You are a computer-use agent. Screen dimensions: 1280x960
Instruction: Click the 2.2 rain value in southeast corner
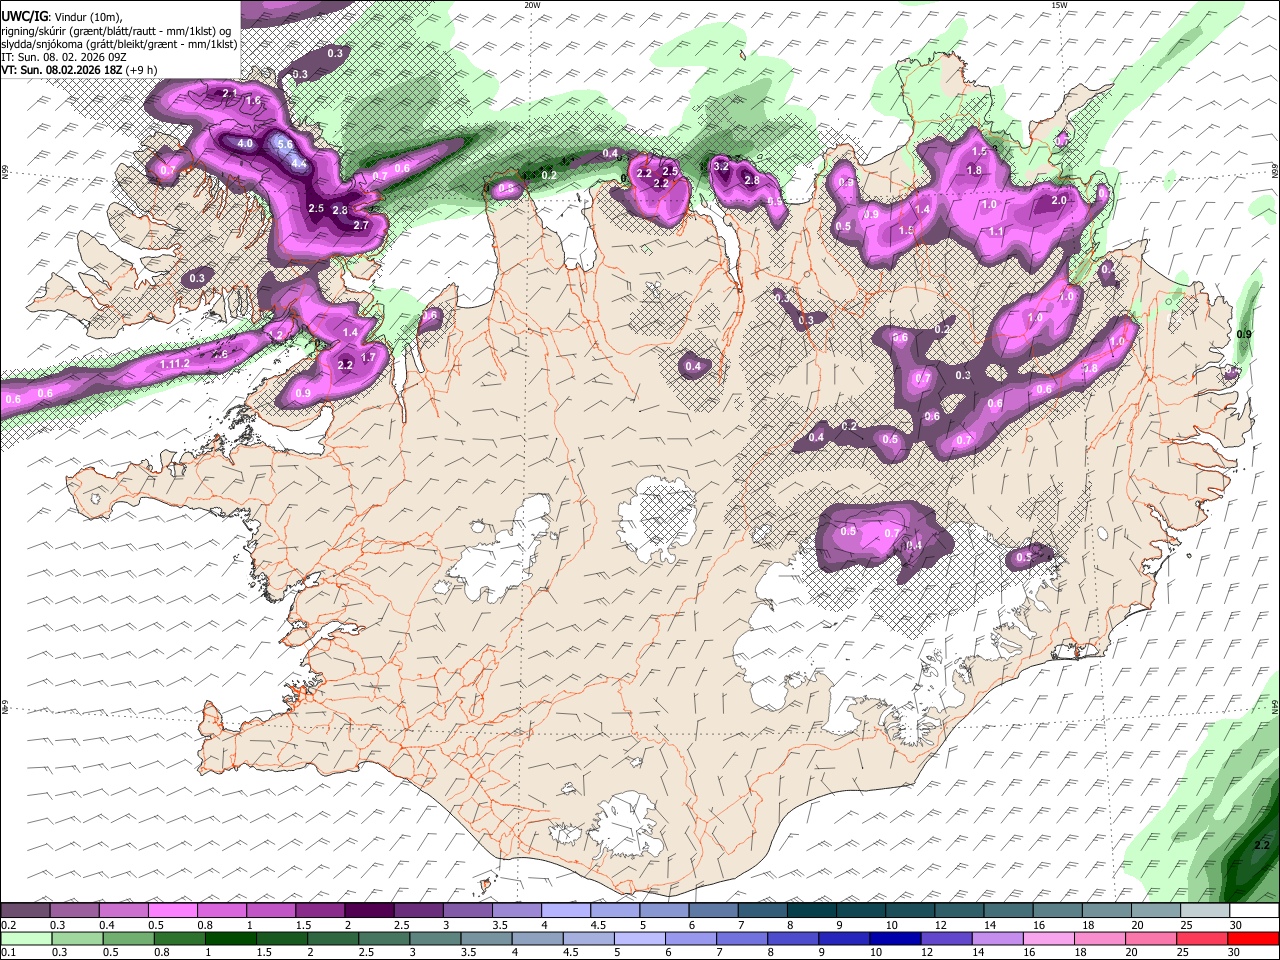pos(1261,846)
